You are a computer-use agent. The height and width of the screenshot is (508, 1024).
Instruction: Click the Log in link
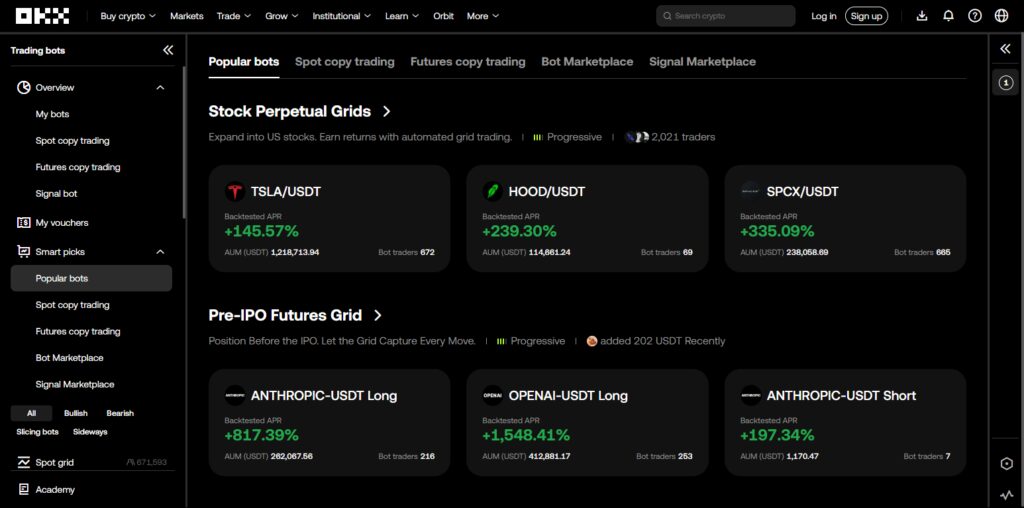tap(824, 16)
